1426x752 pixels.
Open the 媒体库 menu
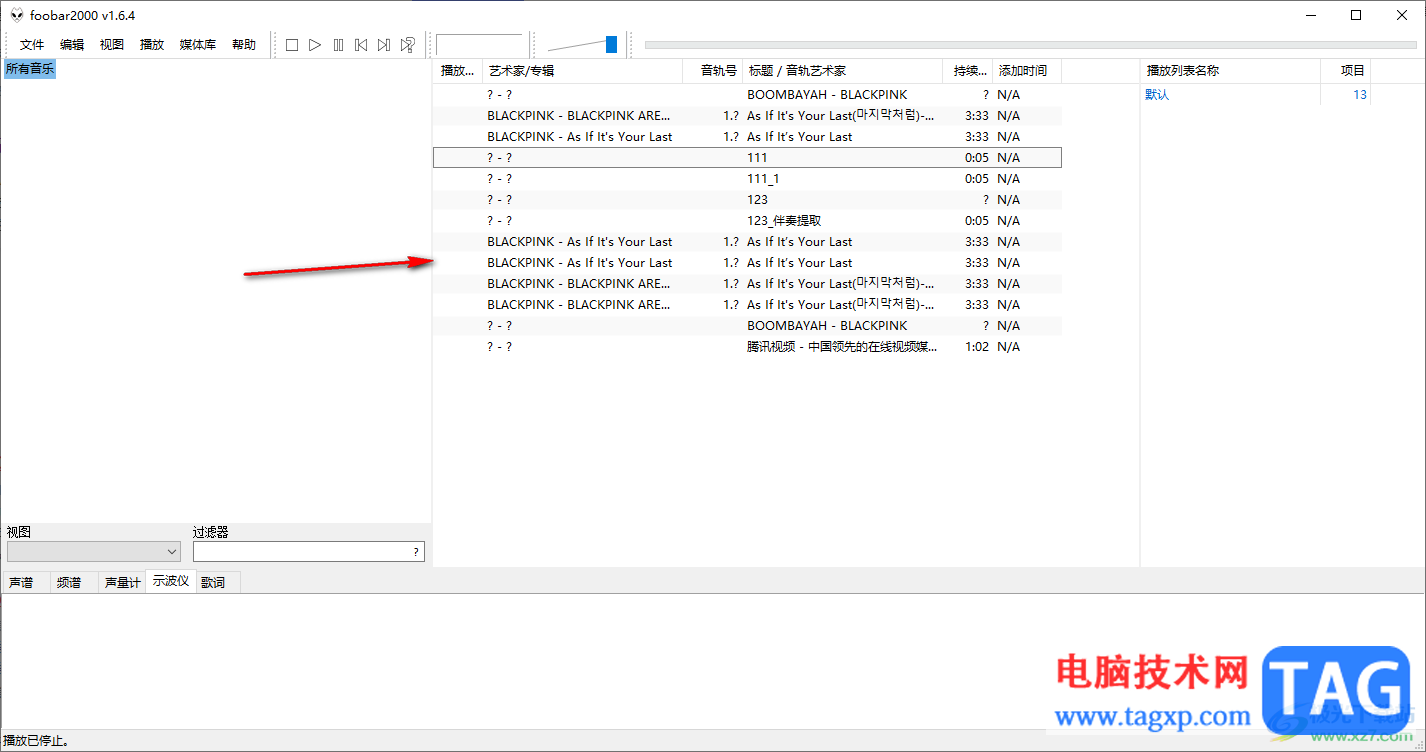198,45
